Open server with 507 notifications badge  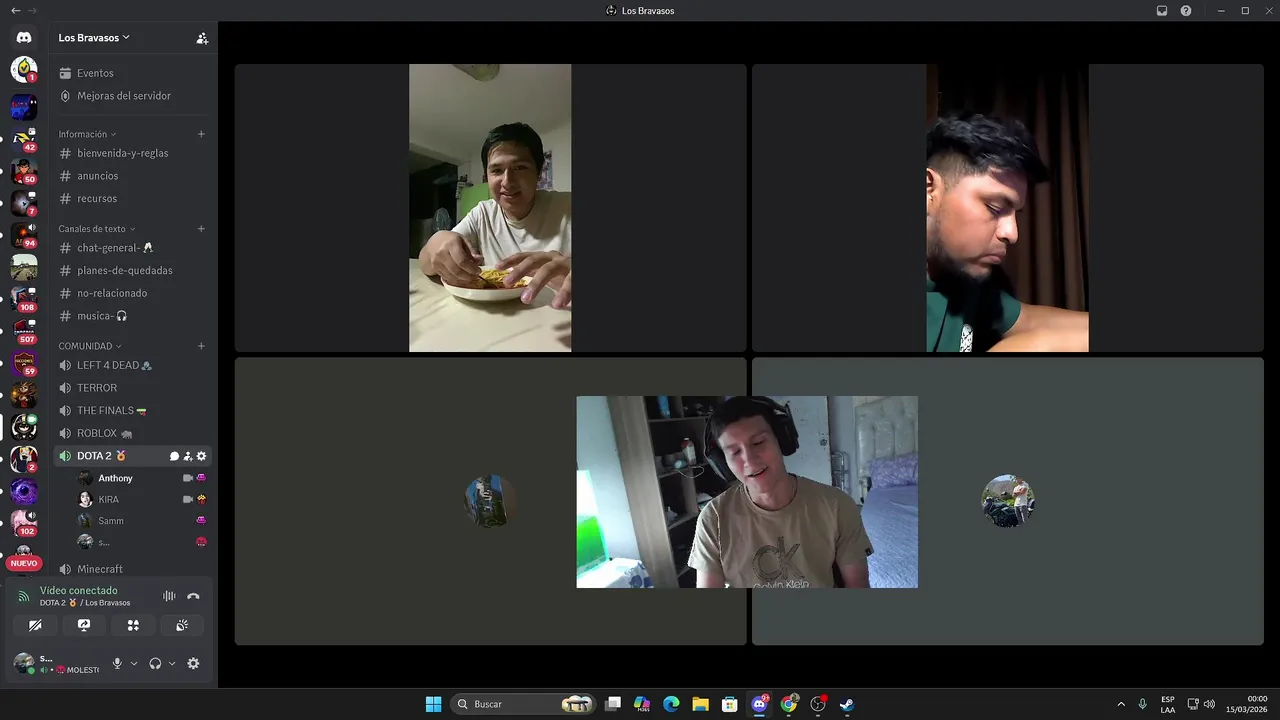tap(24, 330)
